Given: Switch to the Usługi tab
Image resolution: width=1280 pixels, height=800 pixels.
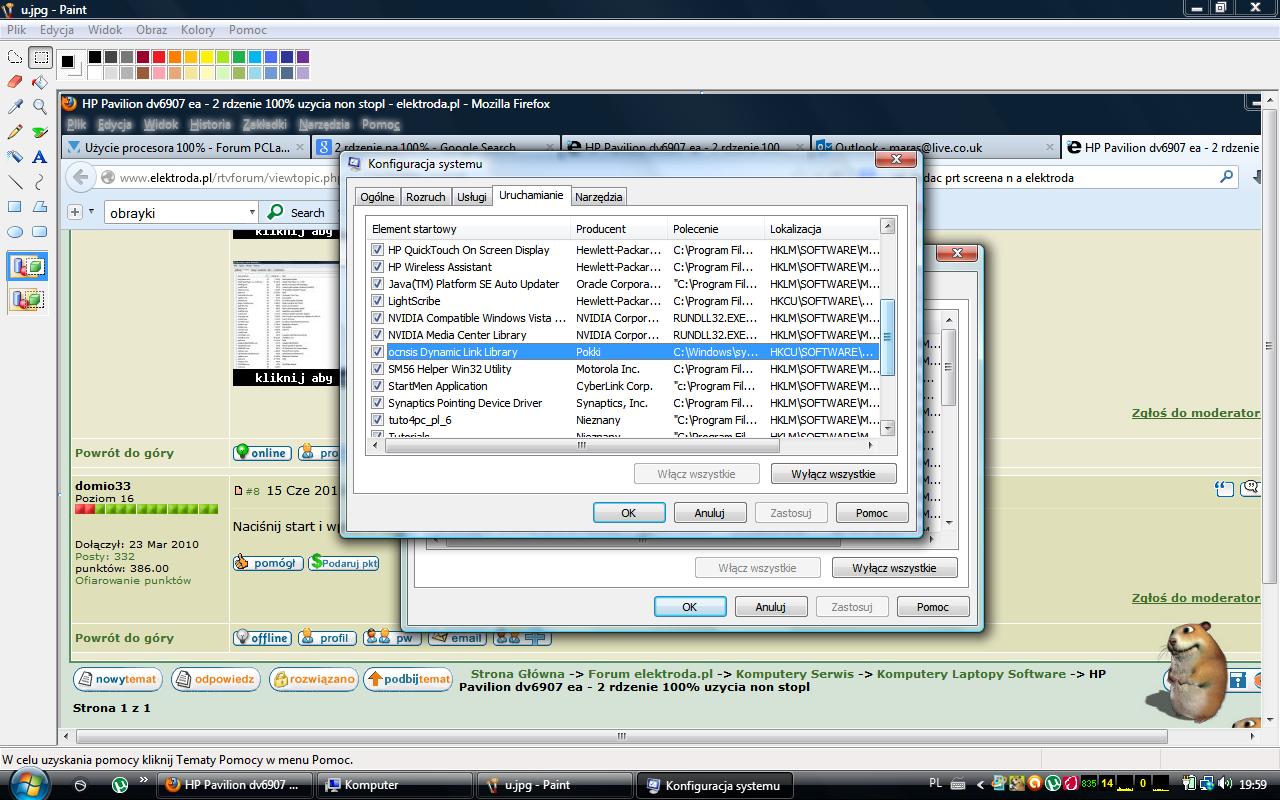Looking at the screenshot, I should point(472,197).
